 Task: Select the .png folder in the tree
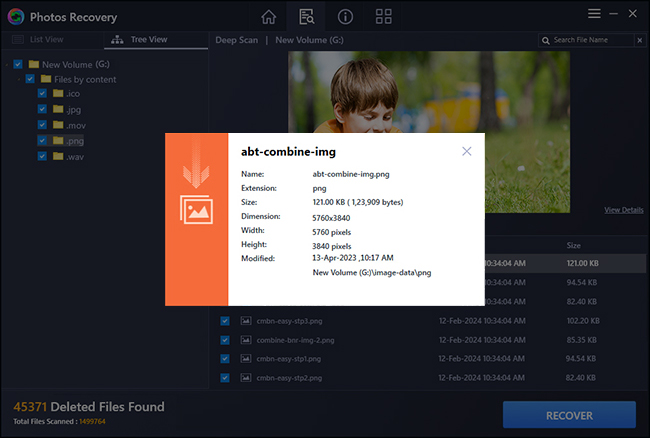coord(75,141)
